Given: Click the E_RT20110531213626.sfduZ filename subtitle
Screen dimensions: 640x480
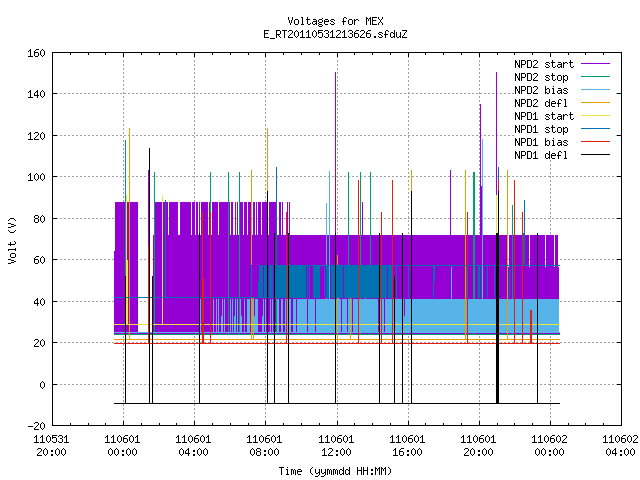Looking at the screenshot, I should click(335, 34).
